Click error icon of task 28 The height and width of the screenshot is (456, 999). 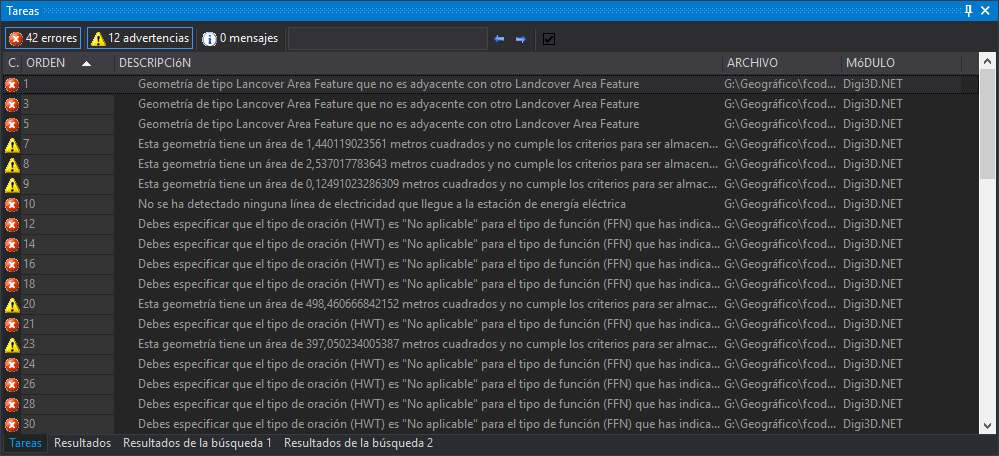point(11,404)
